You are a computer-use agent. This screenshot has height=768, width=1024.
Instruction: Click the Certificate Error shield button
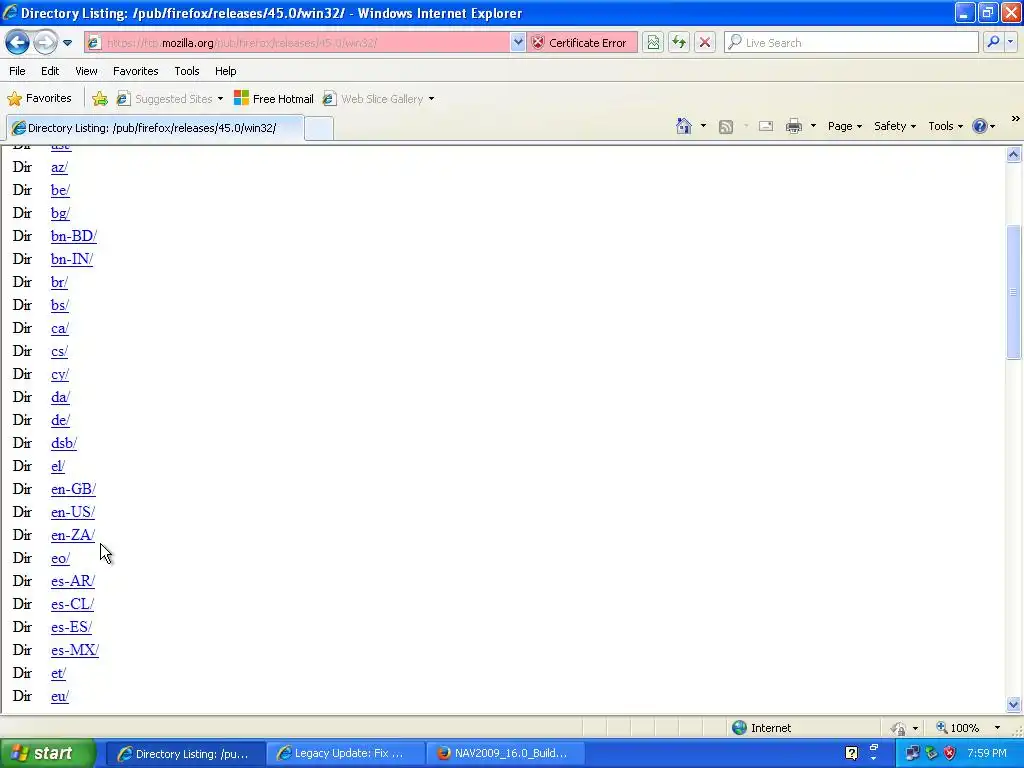(x=580, y=42)
